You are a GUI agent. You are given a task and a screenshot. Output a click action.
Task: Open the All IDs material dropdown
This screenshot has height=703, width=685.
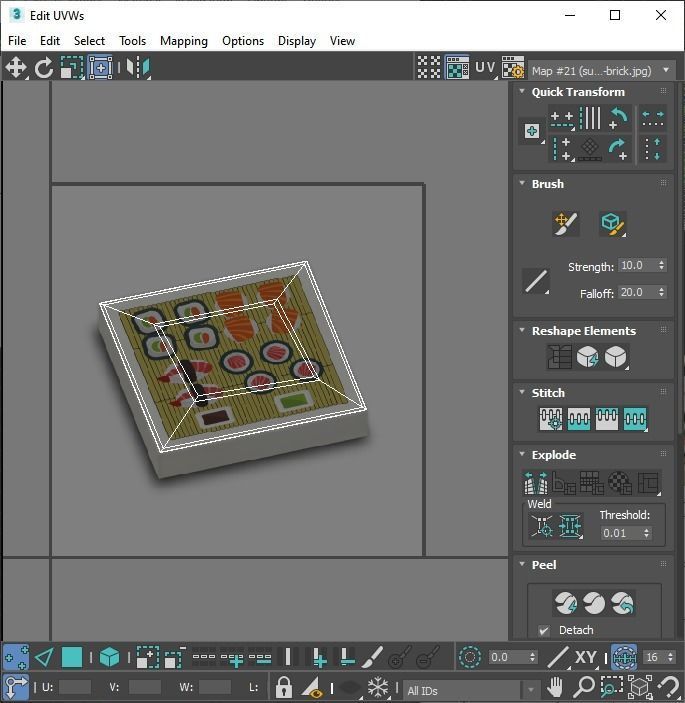point(472,690)
